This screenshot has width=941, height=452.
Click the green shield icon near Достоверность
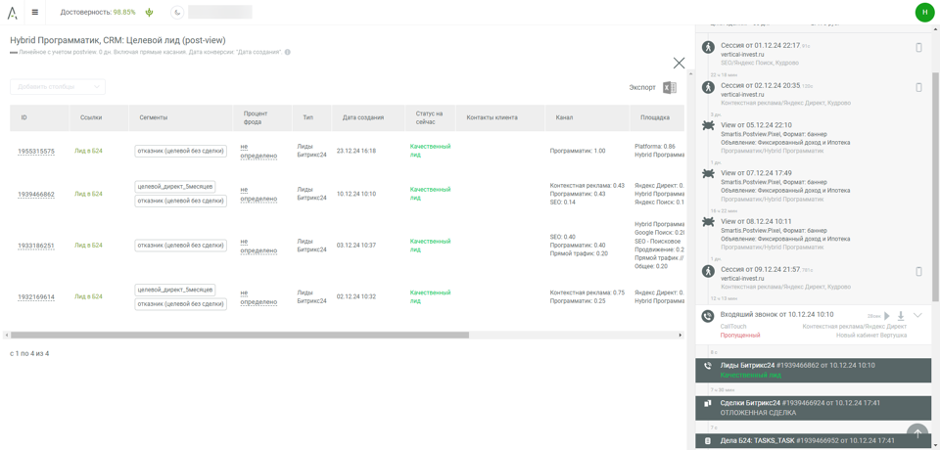tap(149, 13)
